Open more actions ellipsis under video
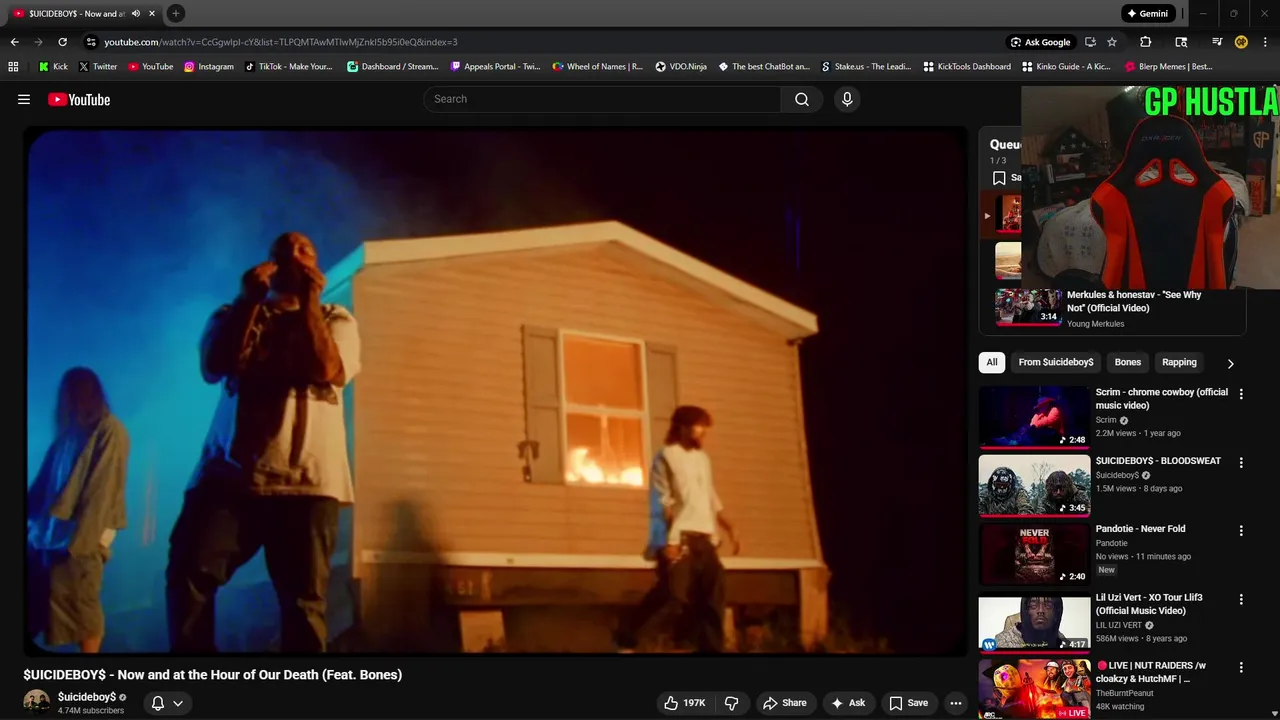Viewport: 1280px width, 720px height. [956, 703]
